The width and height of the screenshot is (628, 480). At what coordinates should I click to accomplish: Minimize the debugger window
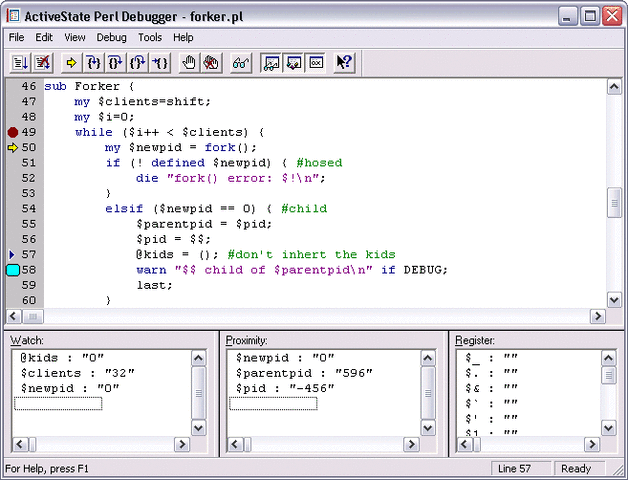[x=568, y=16]
